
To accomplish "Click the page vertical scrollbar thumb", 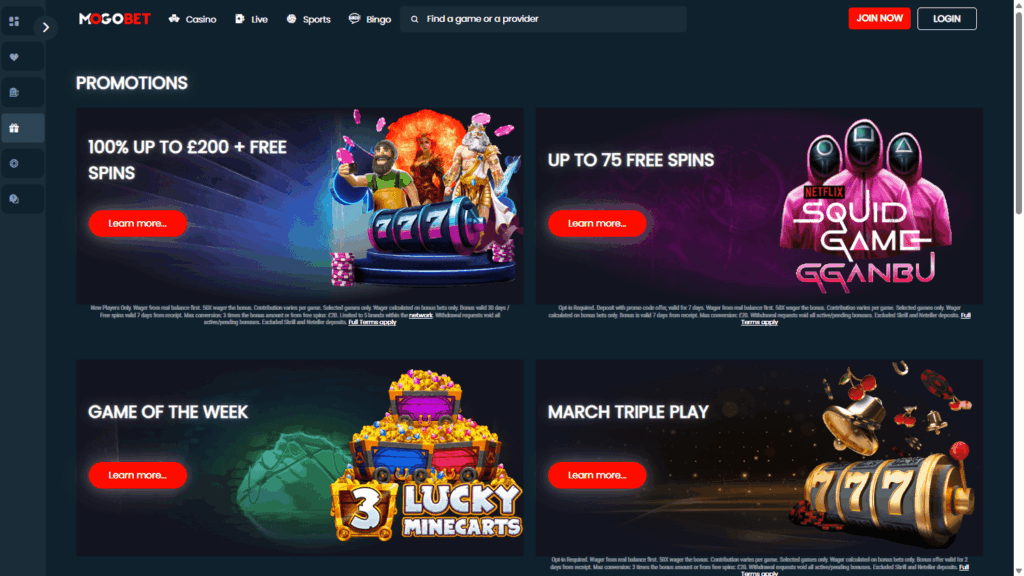I will coord(1018,112).
